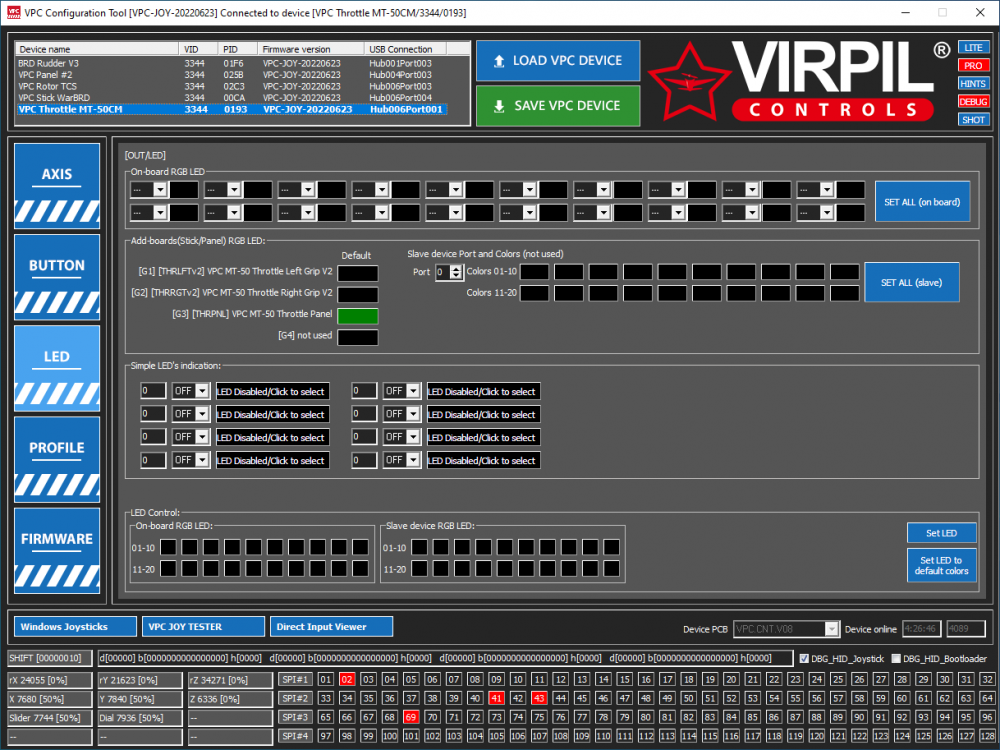The width and height of the screenshot is (1000, 750).
Task: Toggle the HINTS option
Action: pos(973,84)
